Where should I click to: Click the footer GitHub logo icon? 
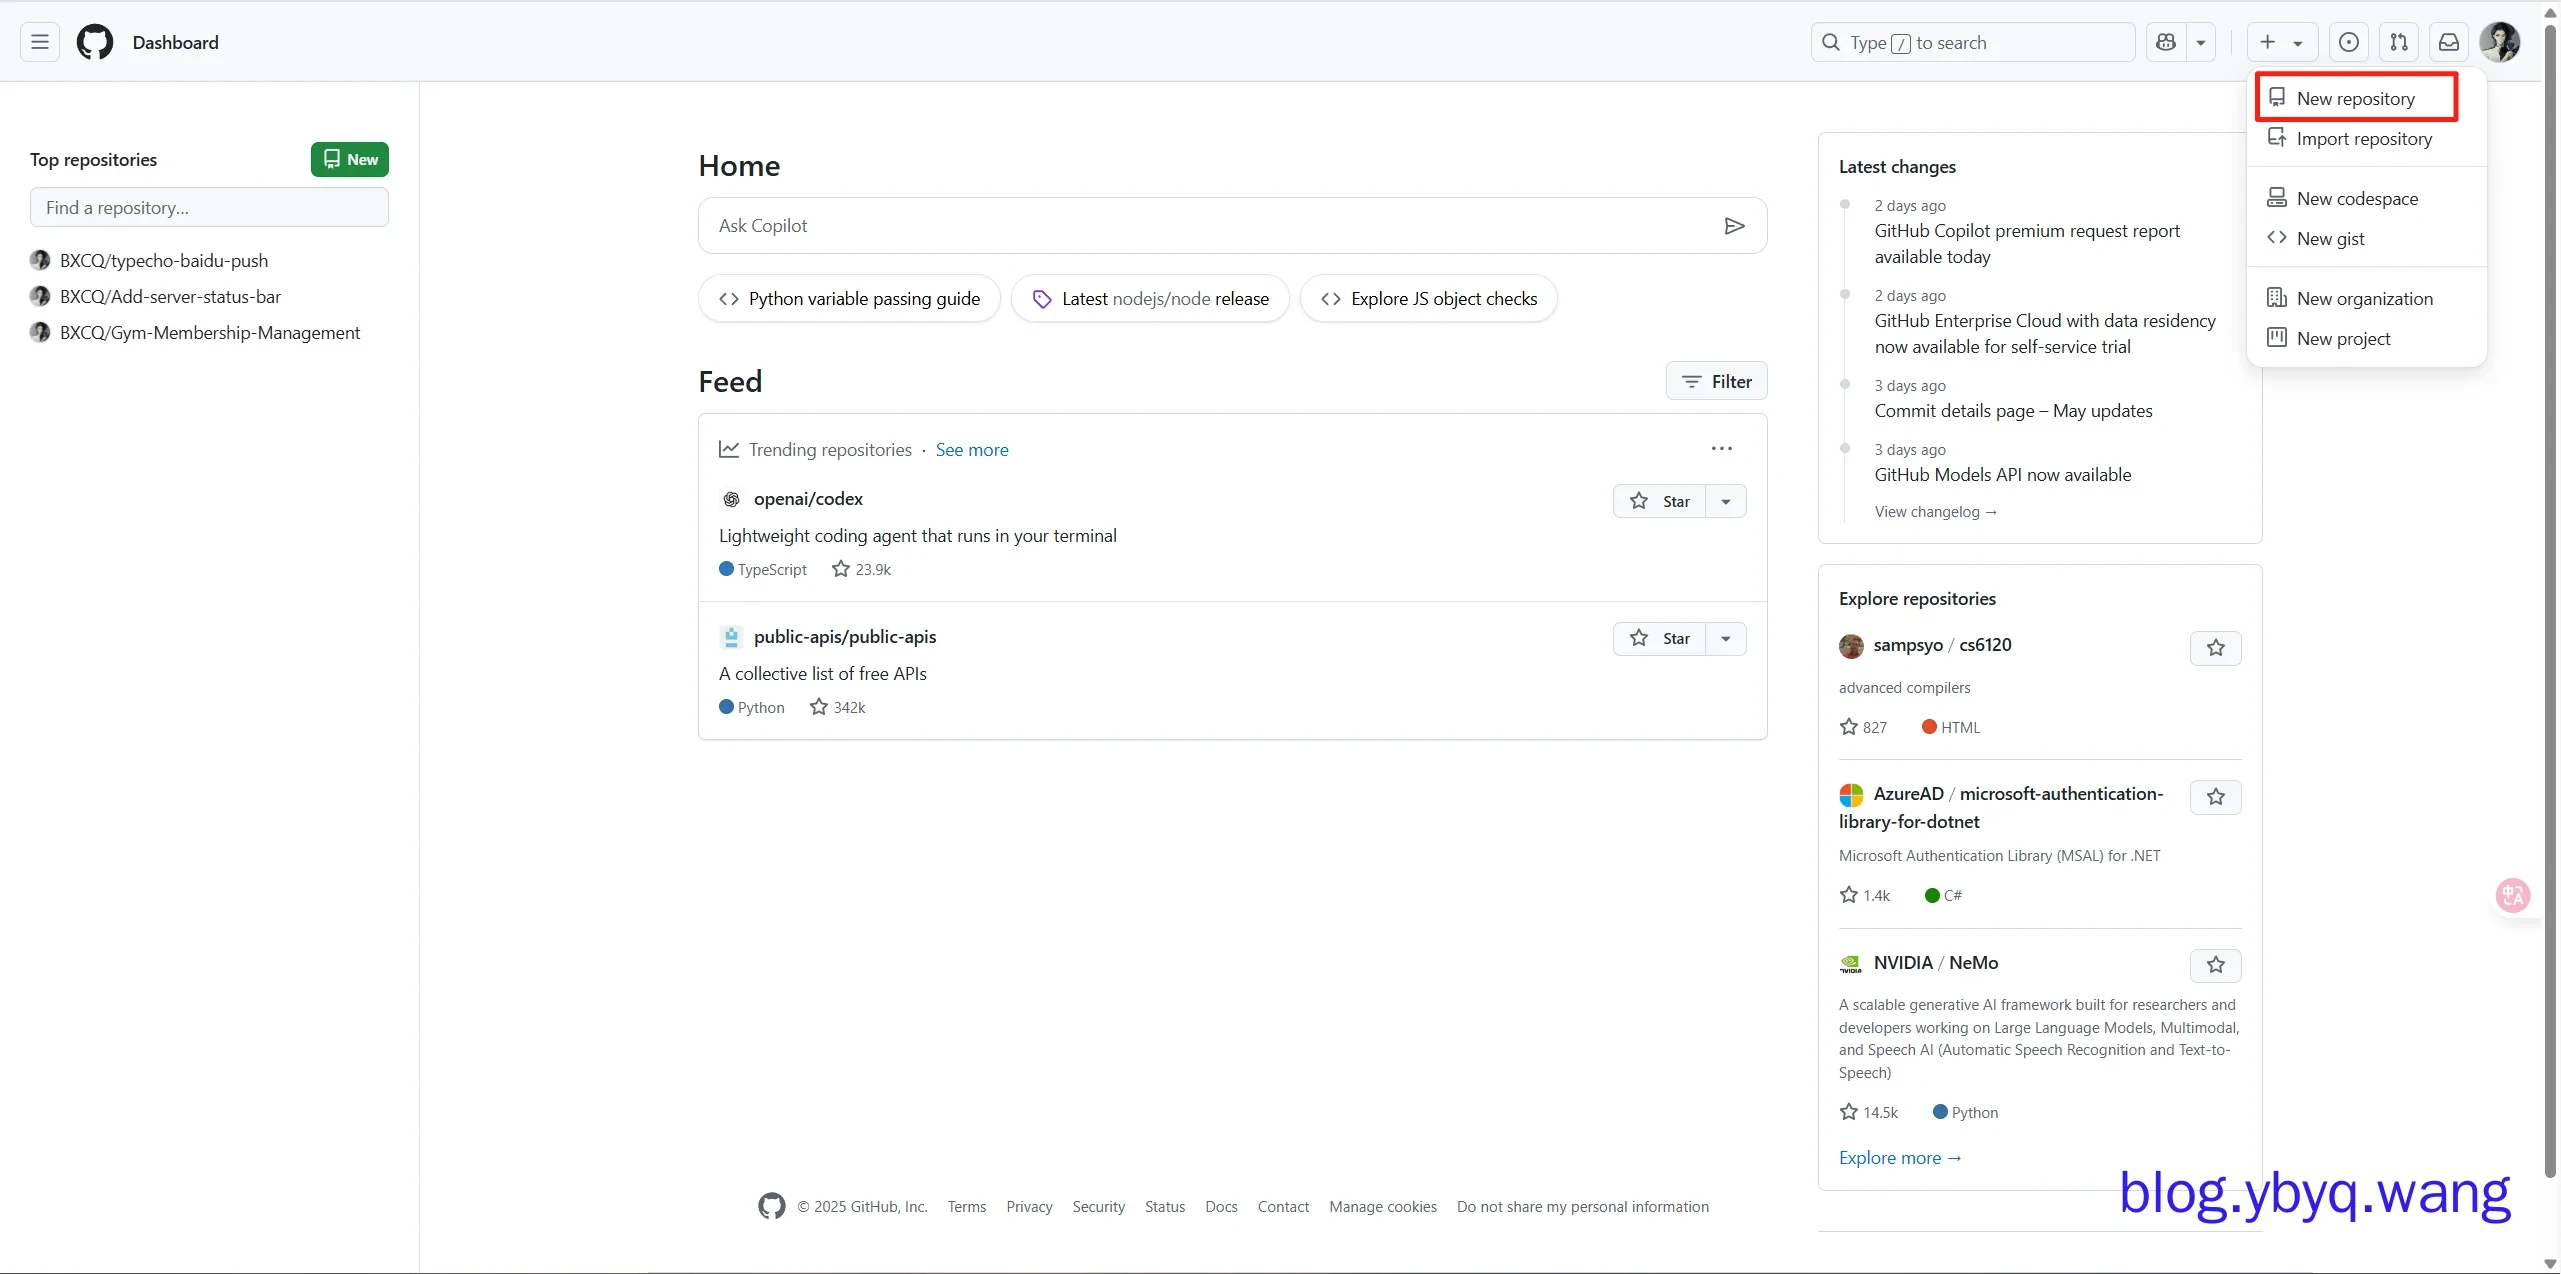point(771,1206)
